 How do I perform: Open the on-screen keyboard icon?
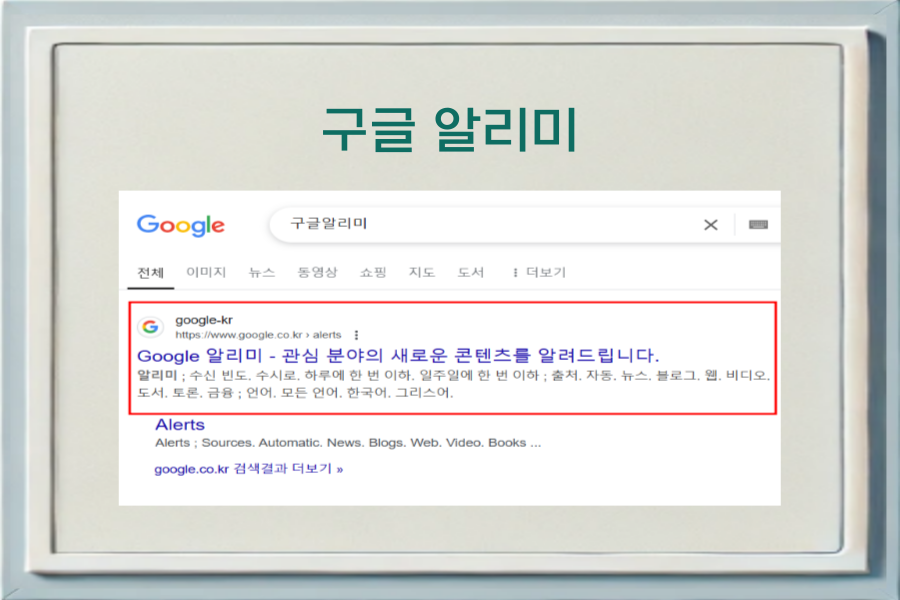point(758,224)
